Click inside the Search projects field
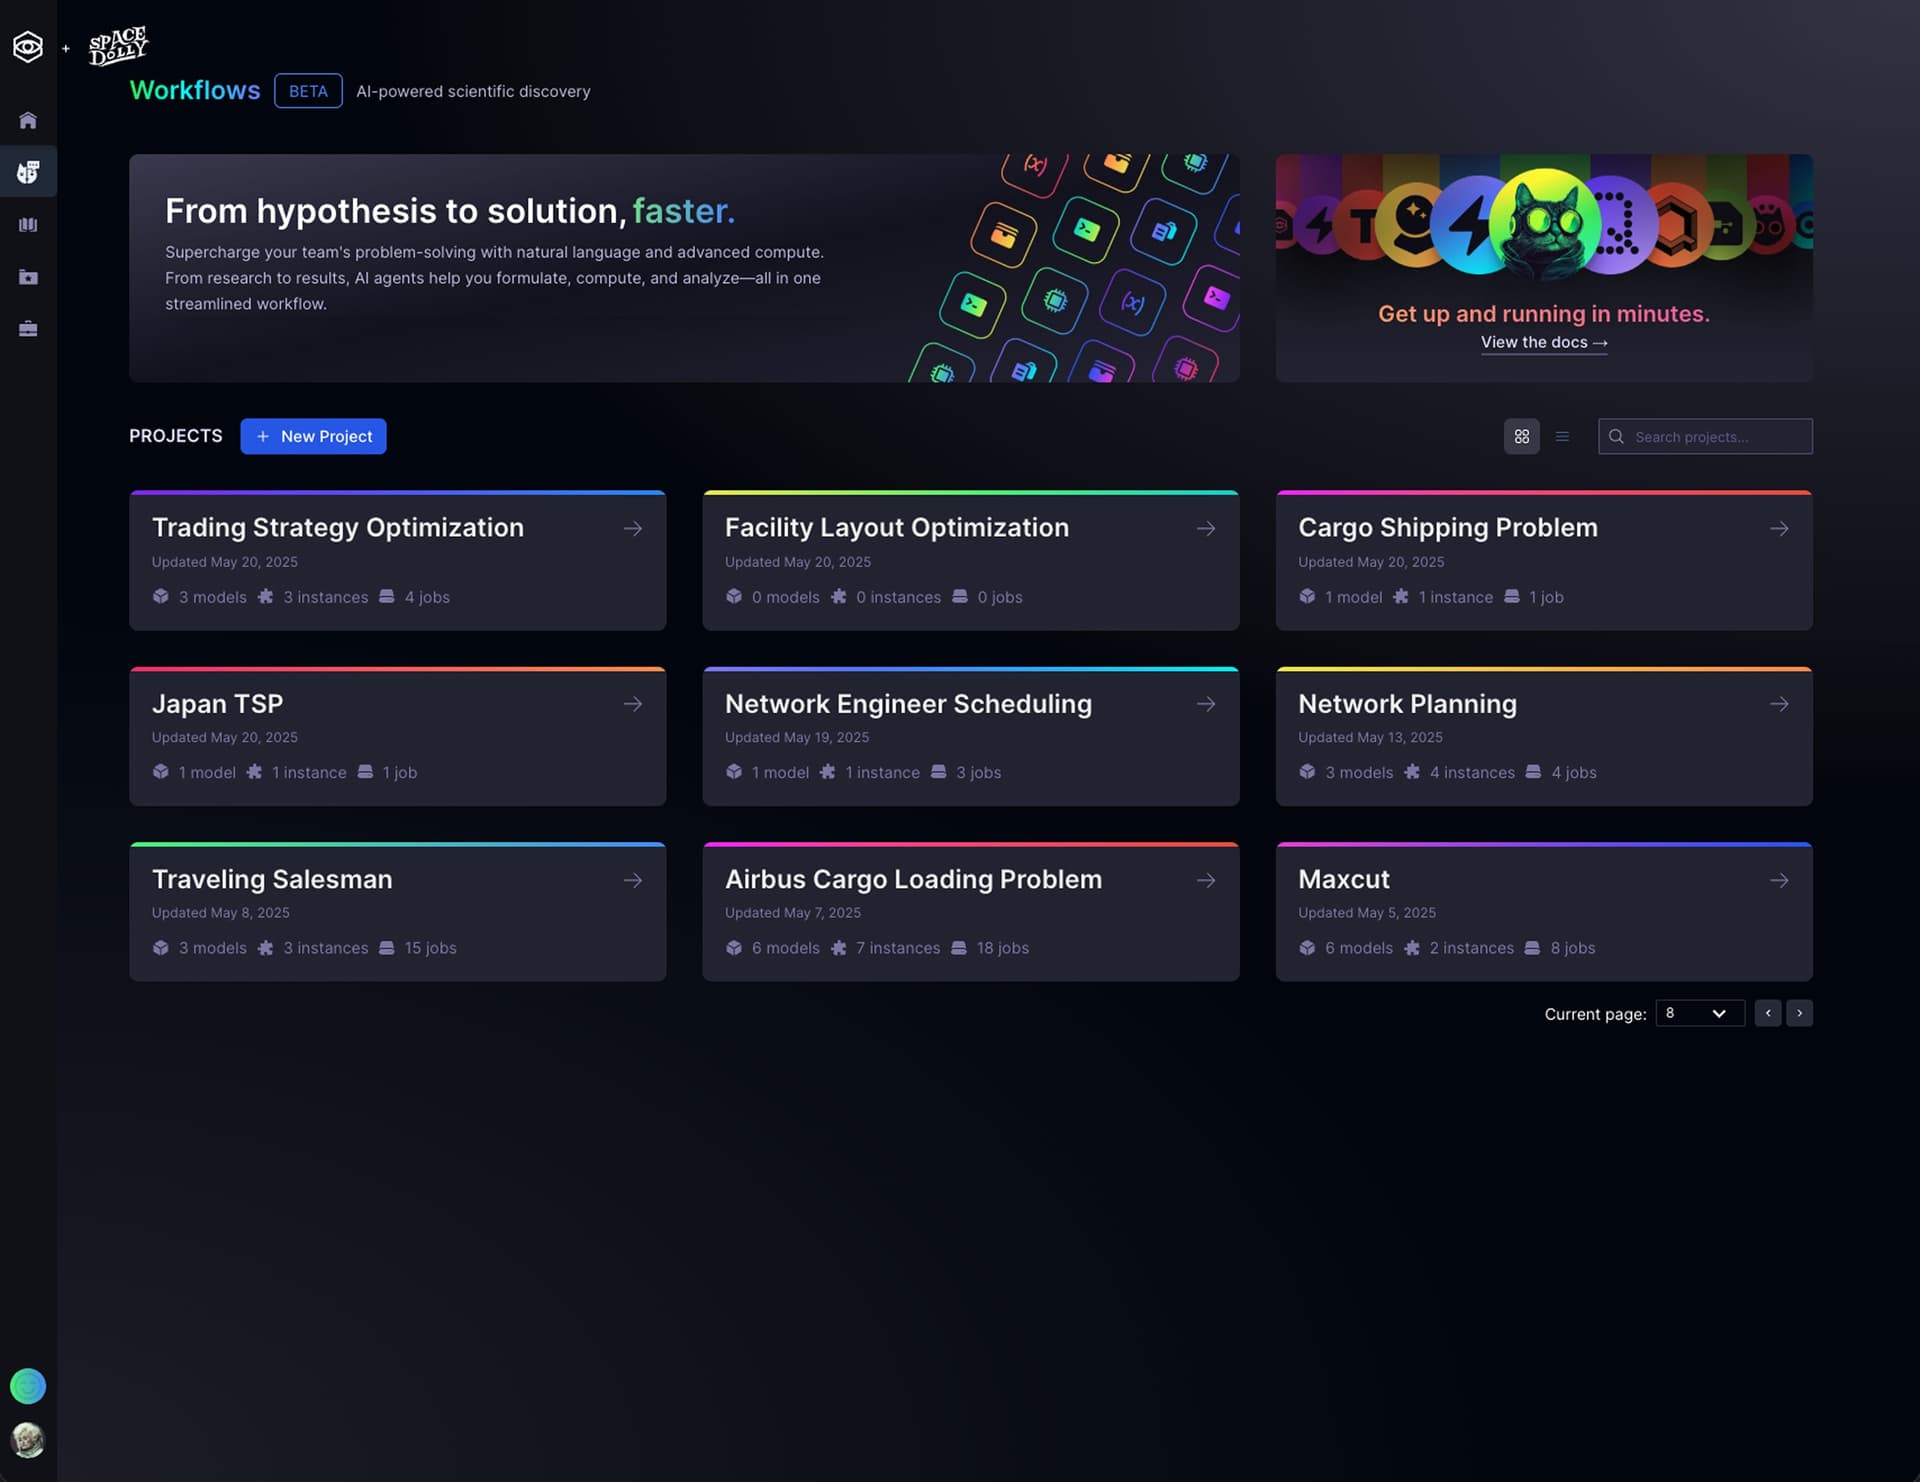 (x=1710, y=436)
